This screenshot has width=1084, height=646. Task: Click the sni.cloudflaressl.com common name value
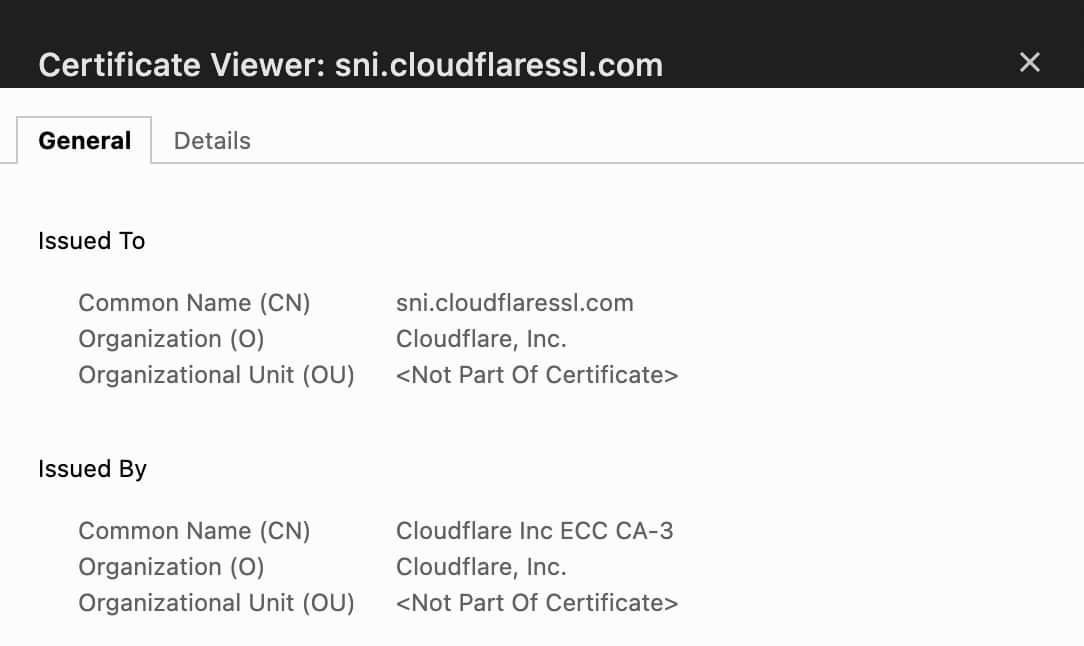[x=514, y=303]
